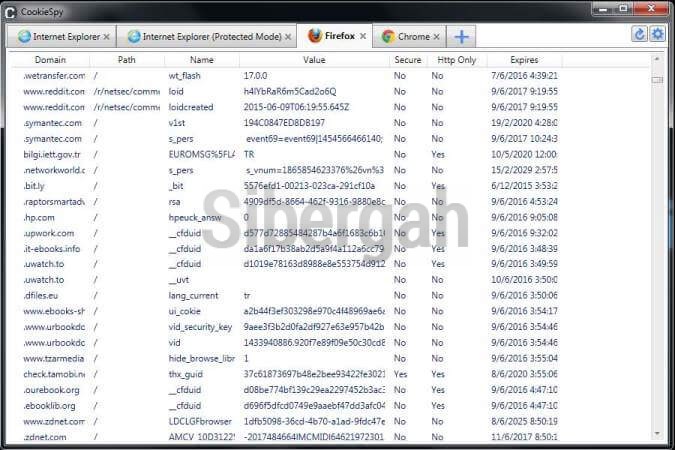Image resolution: width=675 pixels, height=450 pixels.
Task: Sort by the Secure column header
Action: click(408, 60)
